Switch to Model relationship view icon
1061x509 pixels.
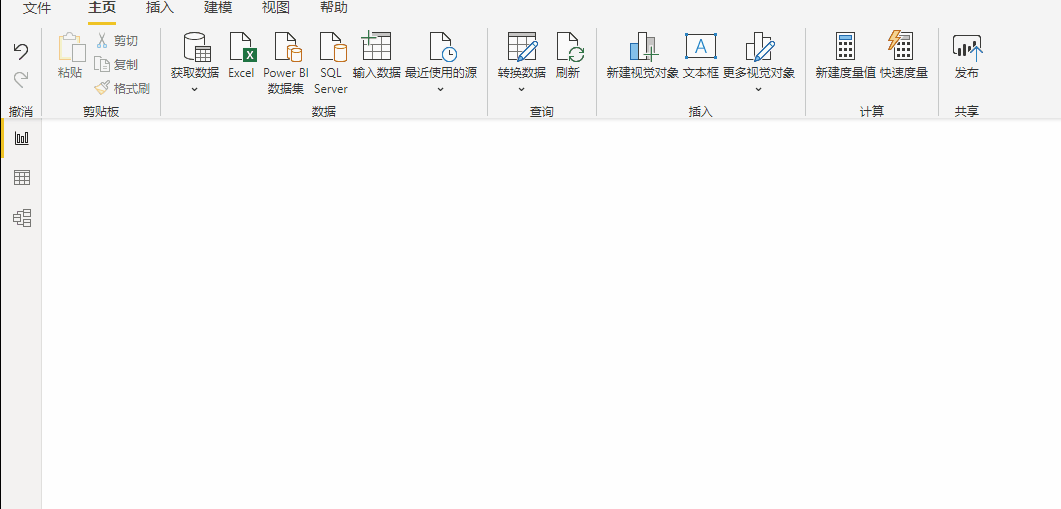(22, 218)
